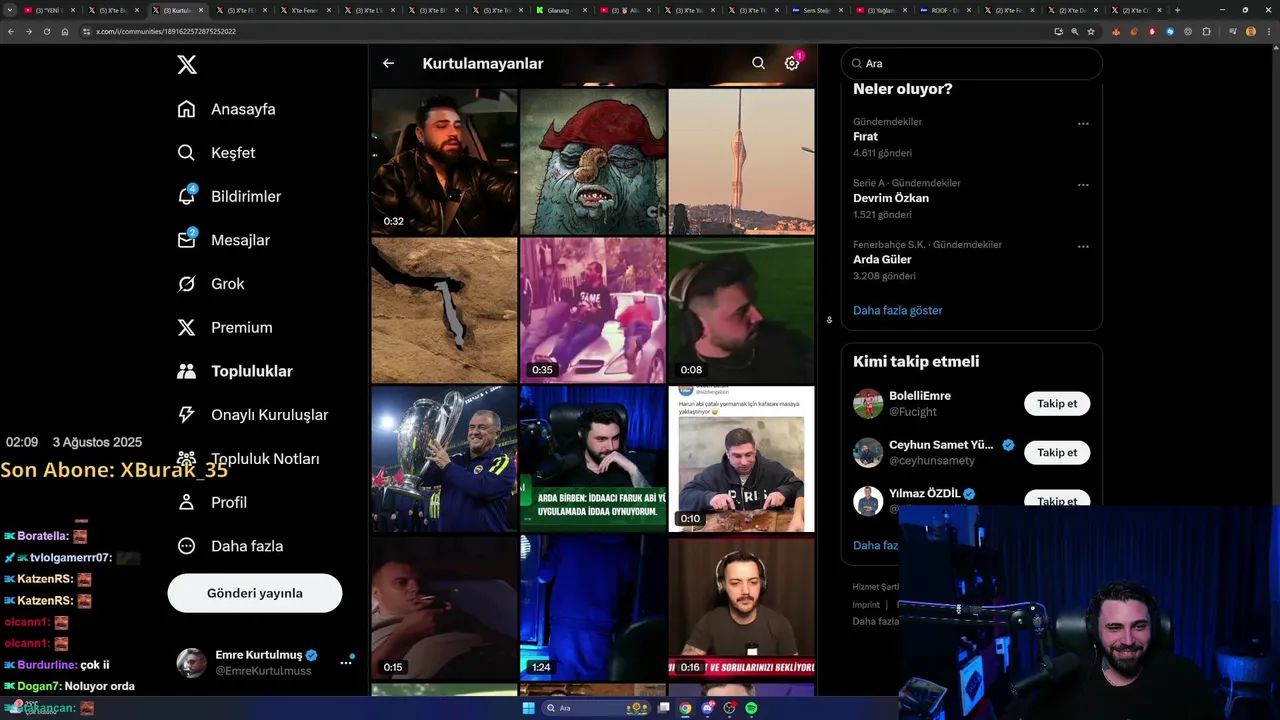This screenshot has width=1280, height=720.
Task: Click the Windows taskbar Ara search box
Action: (596, 708)
